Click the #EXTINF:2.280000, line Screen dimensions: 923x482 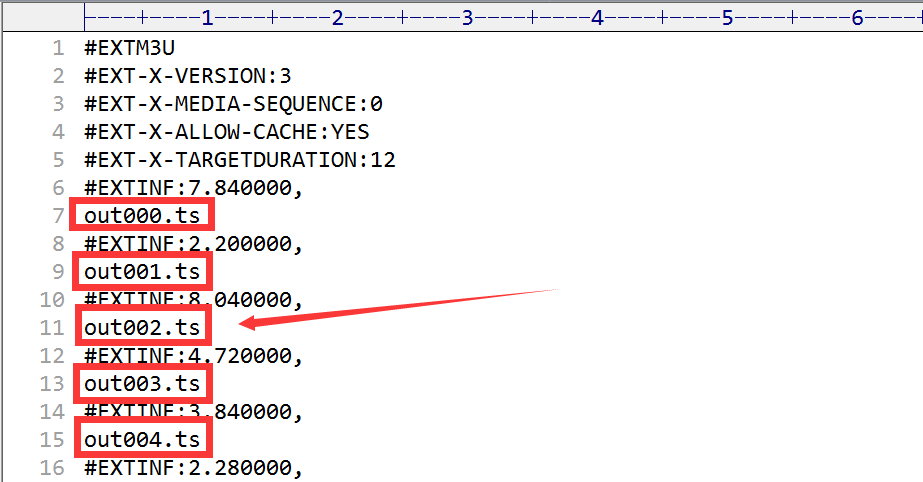pos(194,468)
